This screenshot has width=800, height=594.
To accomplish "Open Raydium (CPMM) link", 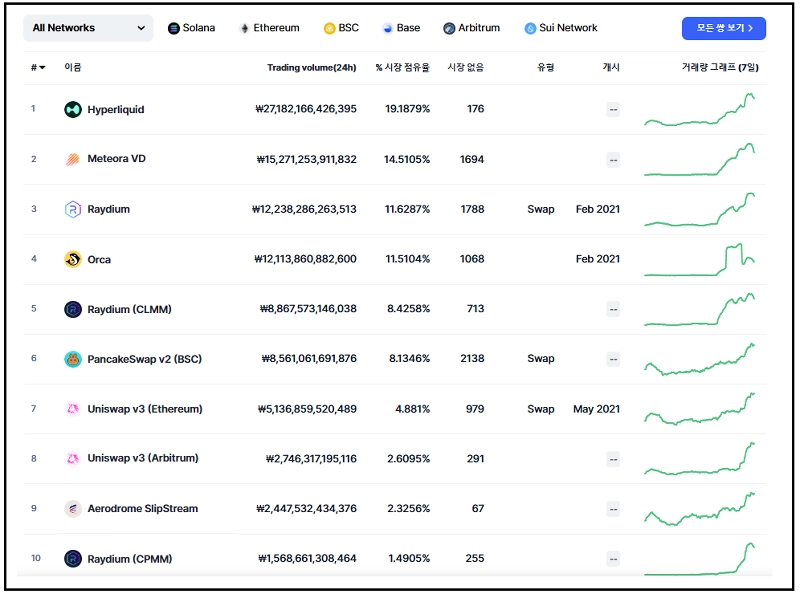I will 130,559.
